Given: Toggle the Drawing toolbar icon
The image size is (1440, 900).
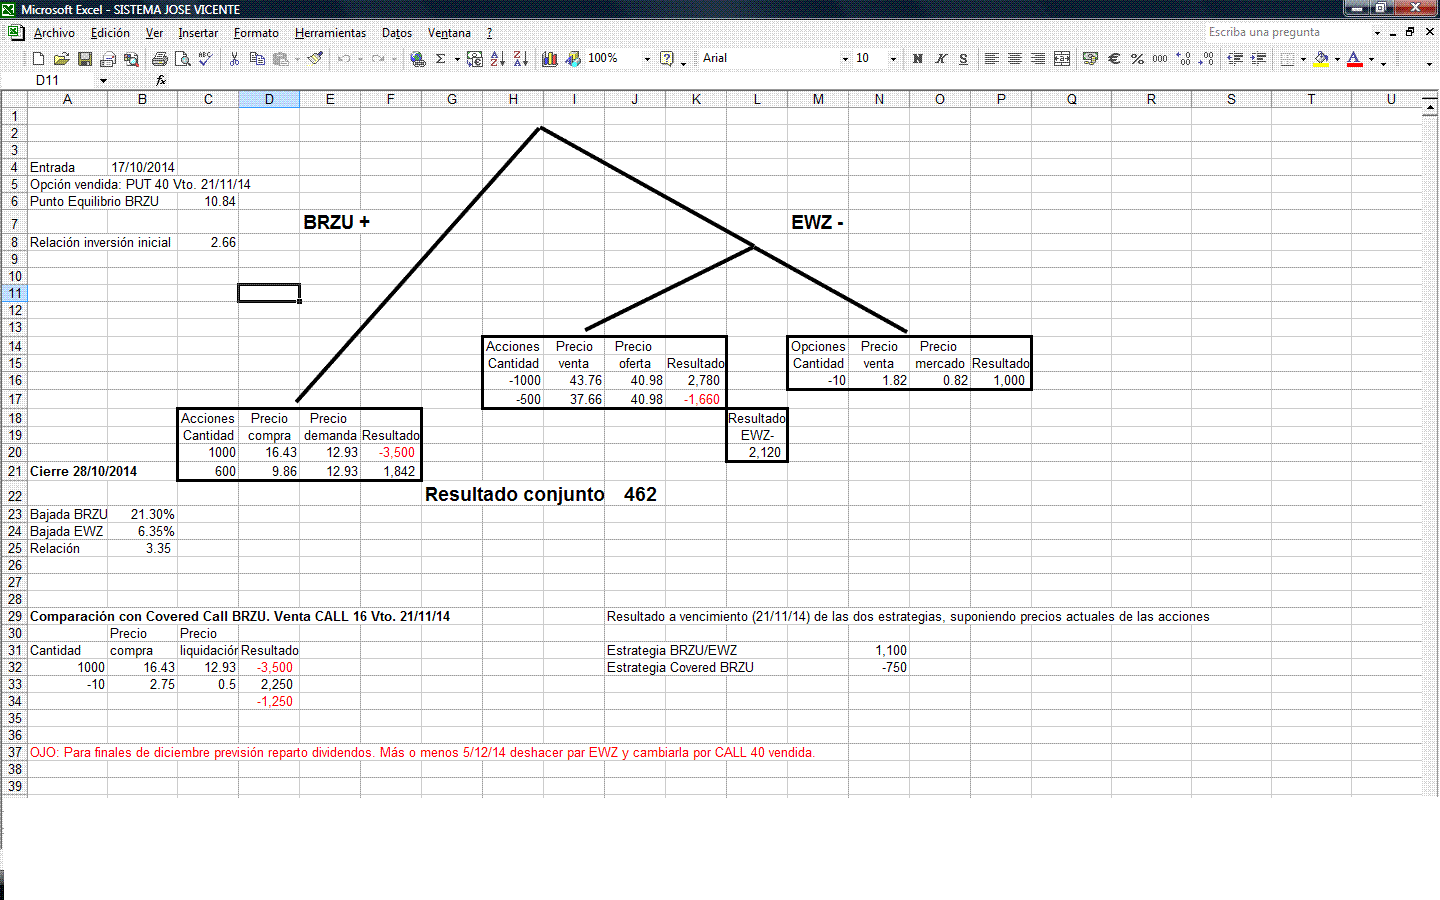Looking at the screenshot, I should 573,59.
